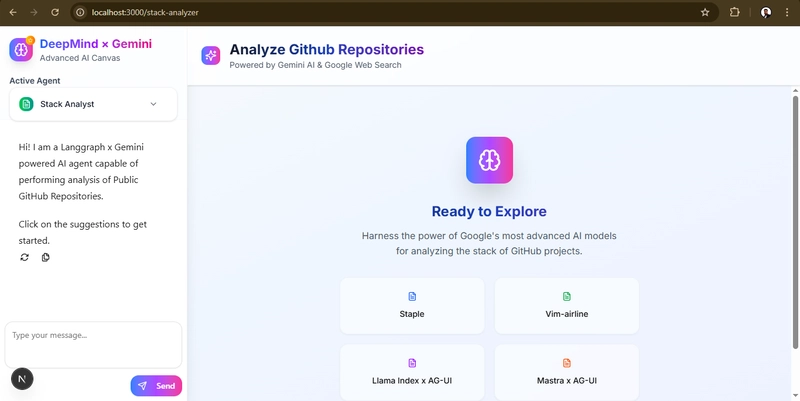Click the Harness the power of Google's text
This screenshot has height=401, width=800.
pyautogui.click(x=489, y=244)
